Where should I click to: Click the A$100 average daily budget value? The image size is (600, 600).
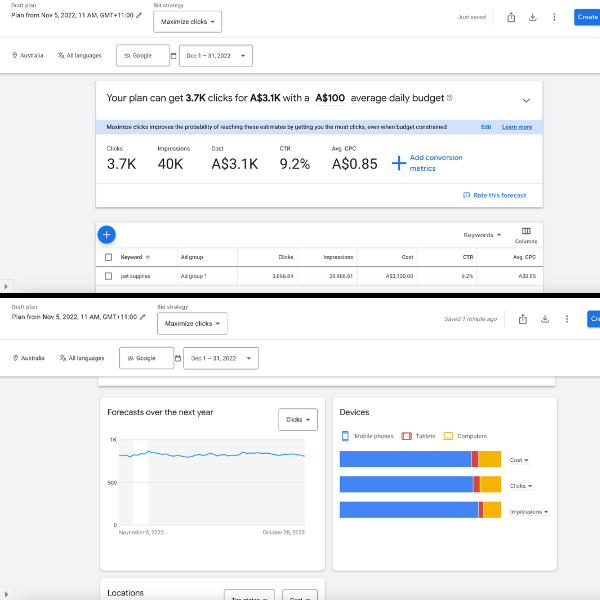point(330,98)
